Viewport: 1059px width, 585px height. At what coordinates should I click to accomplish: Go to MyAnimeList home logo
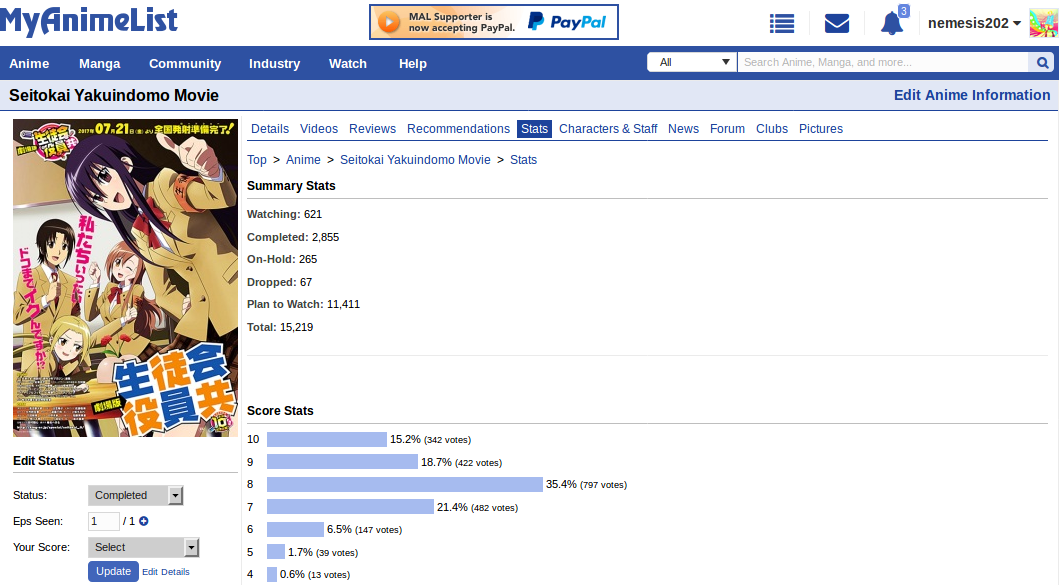[89, 21]
